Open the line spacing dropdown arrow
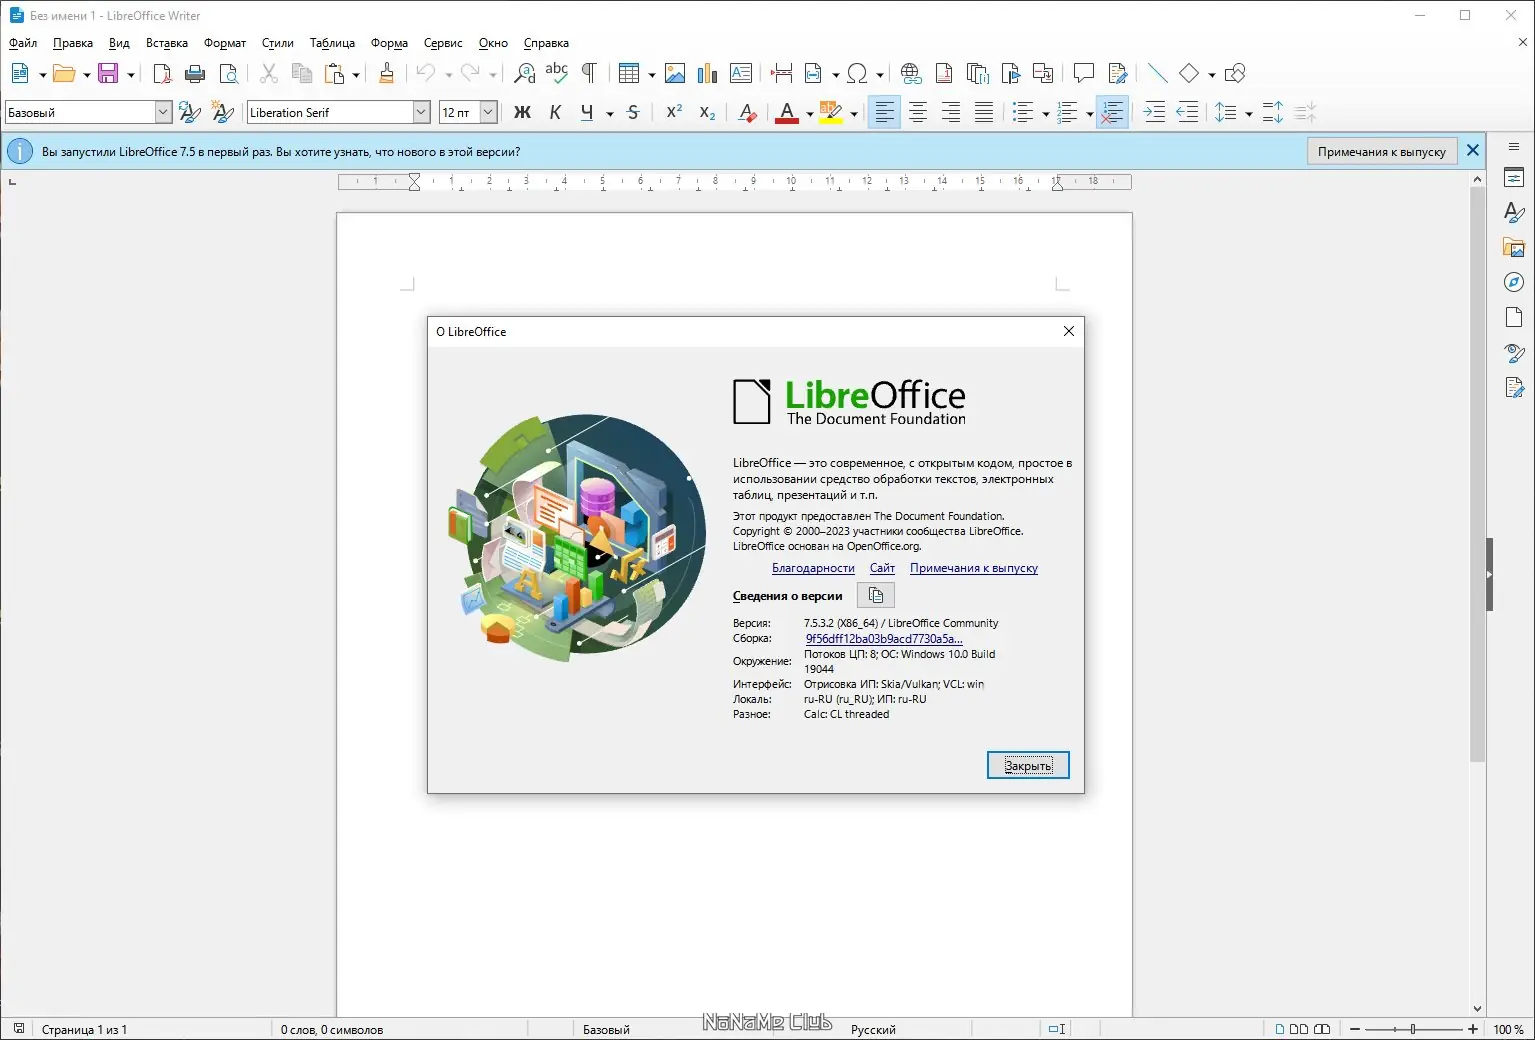 point(1248,114)
